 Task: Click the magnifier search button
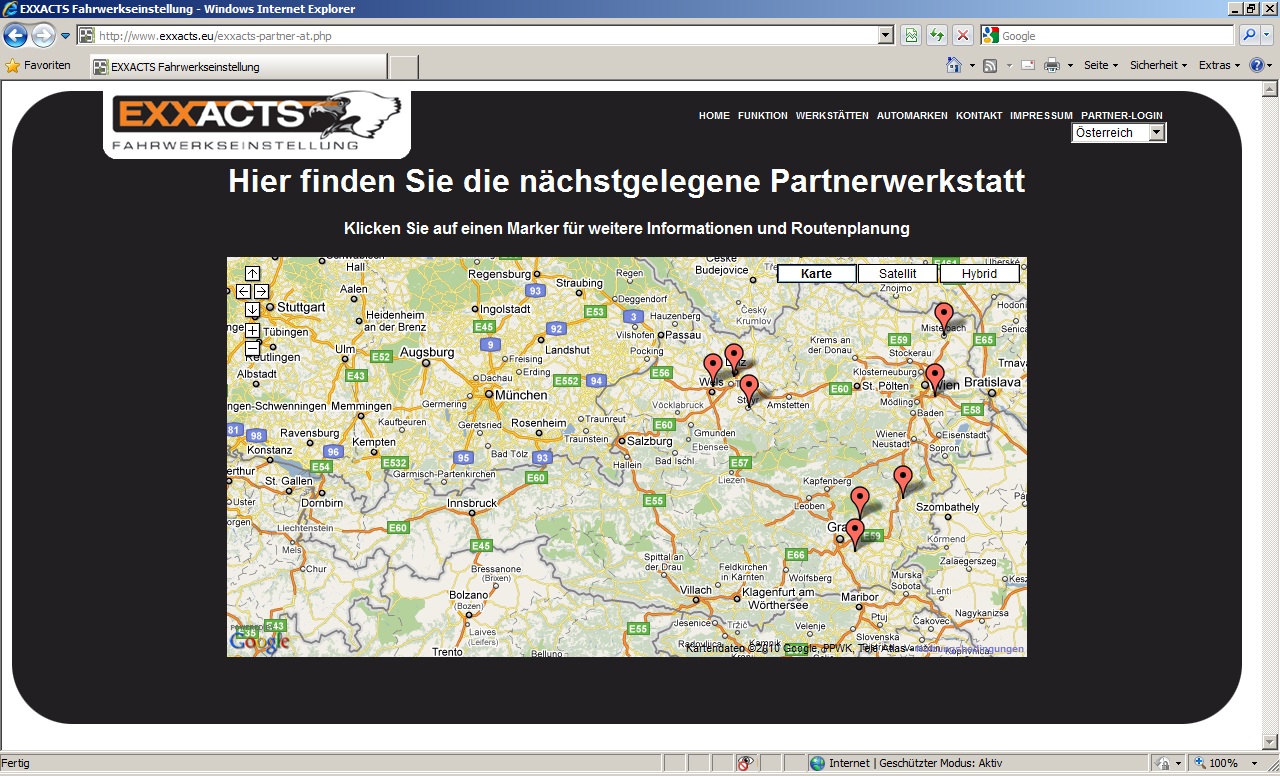(x=1249, y=36)
